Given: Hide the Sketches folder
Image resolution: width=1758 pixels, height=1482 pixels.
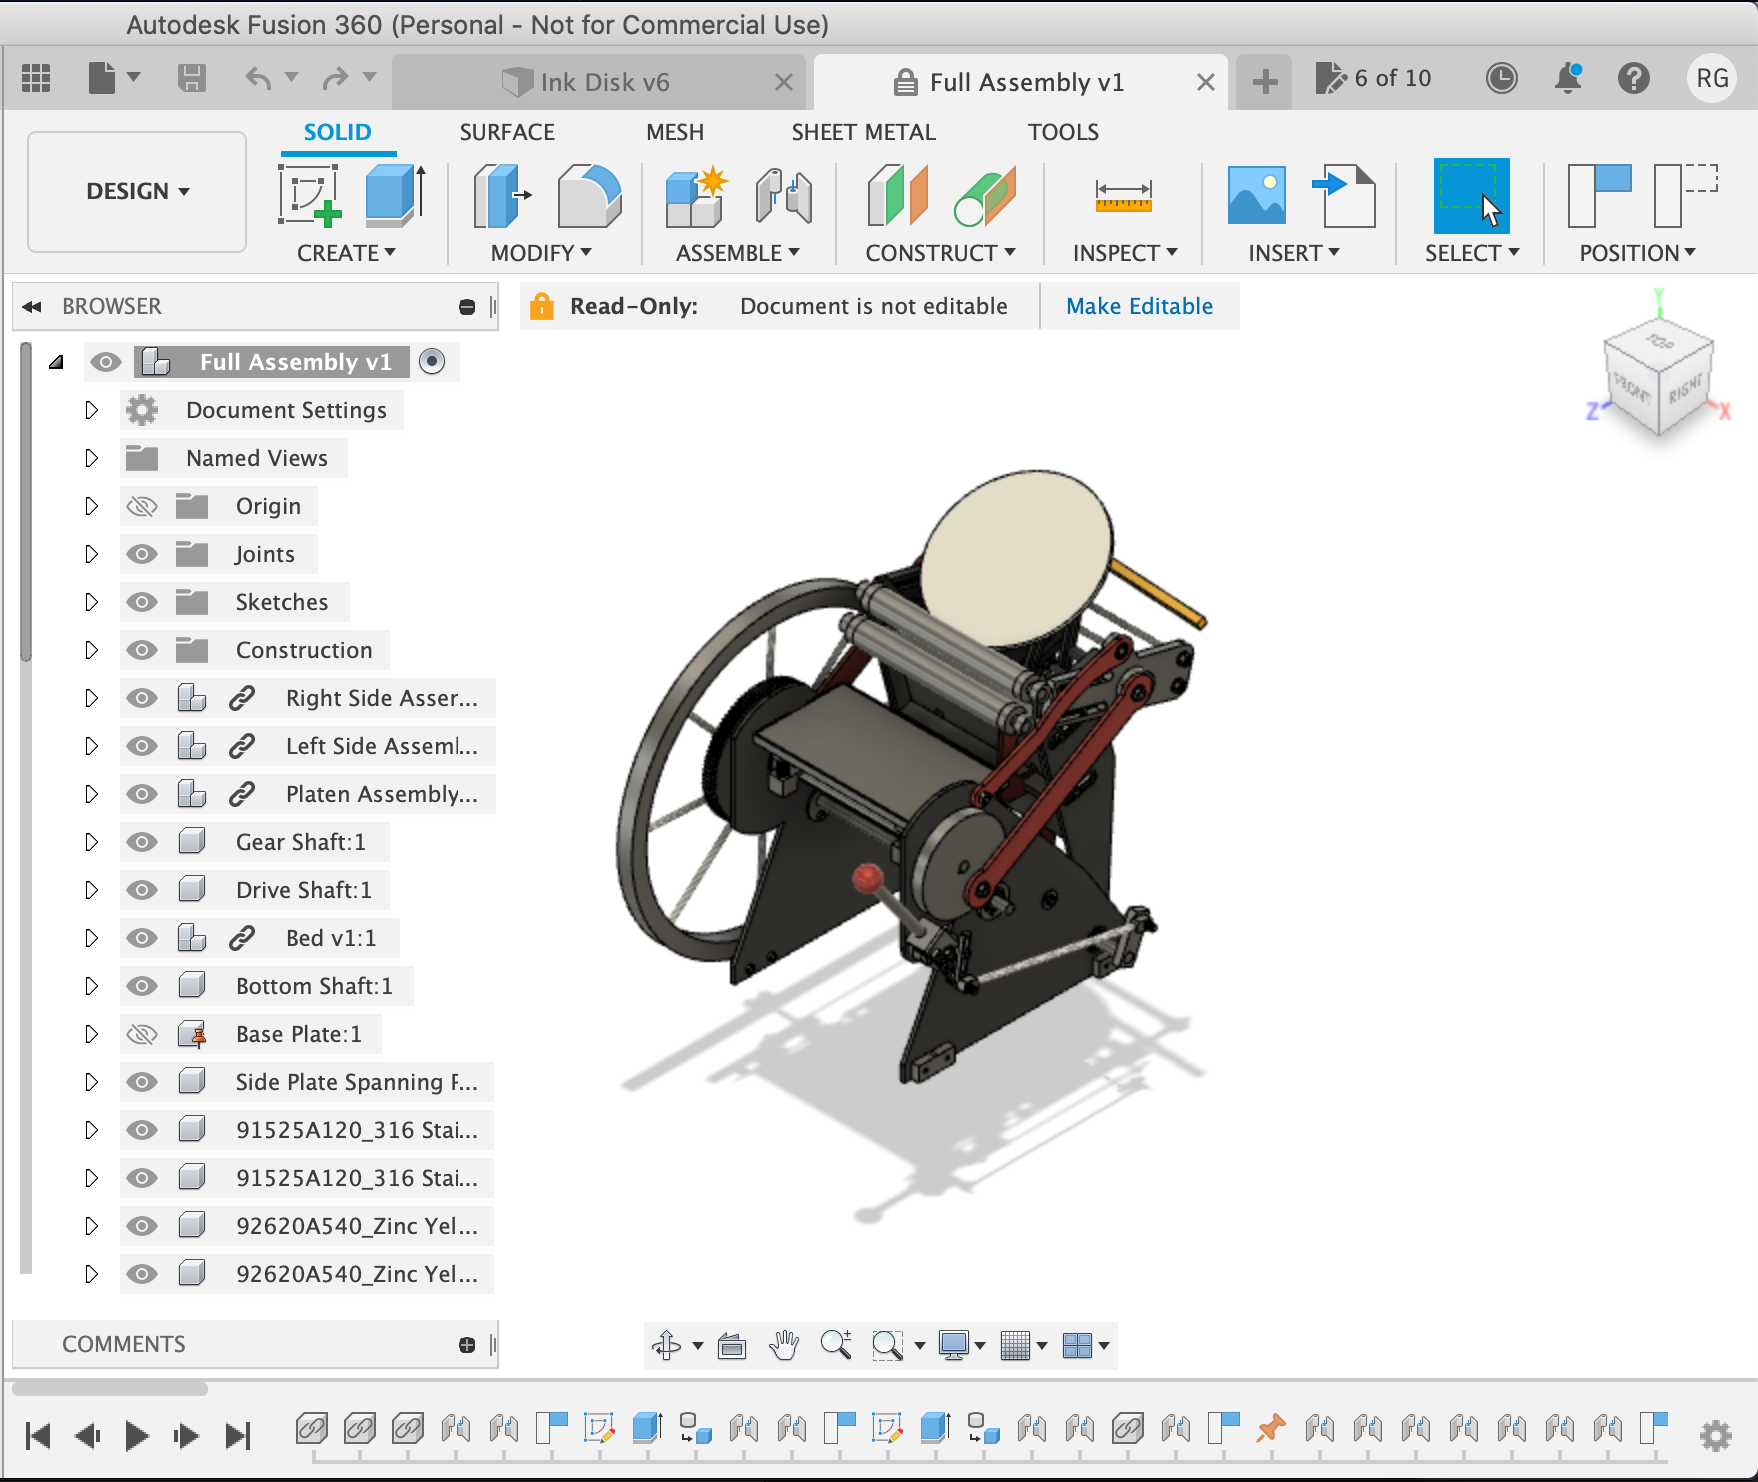Looking at the screenshot, I should tap(142, 602).
